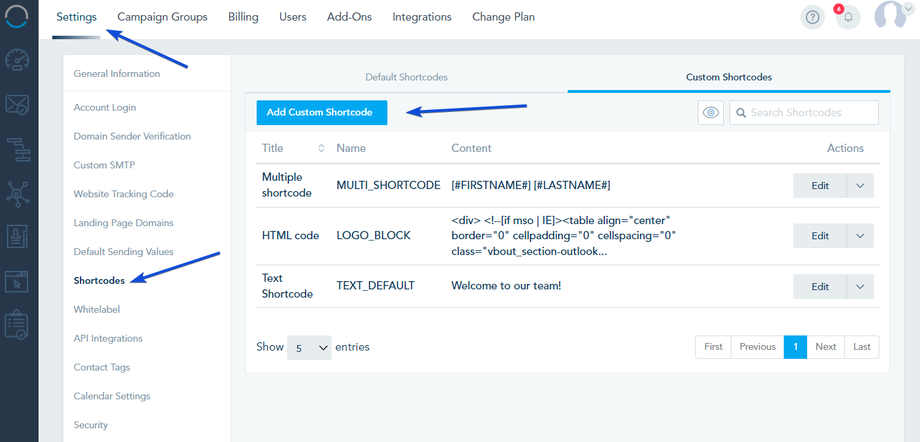Screen dimensions: 920x442
Task: Open the dashboard speedometer icon in sidebar
Action: coord(19,60)
